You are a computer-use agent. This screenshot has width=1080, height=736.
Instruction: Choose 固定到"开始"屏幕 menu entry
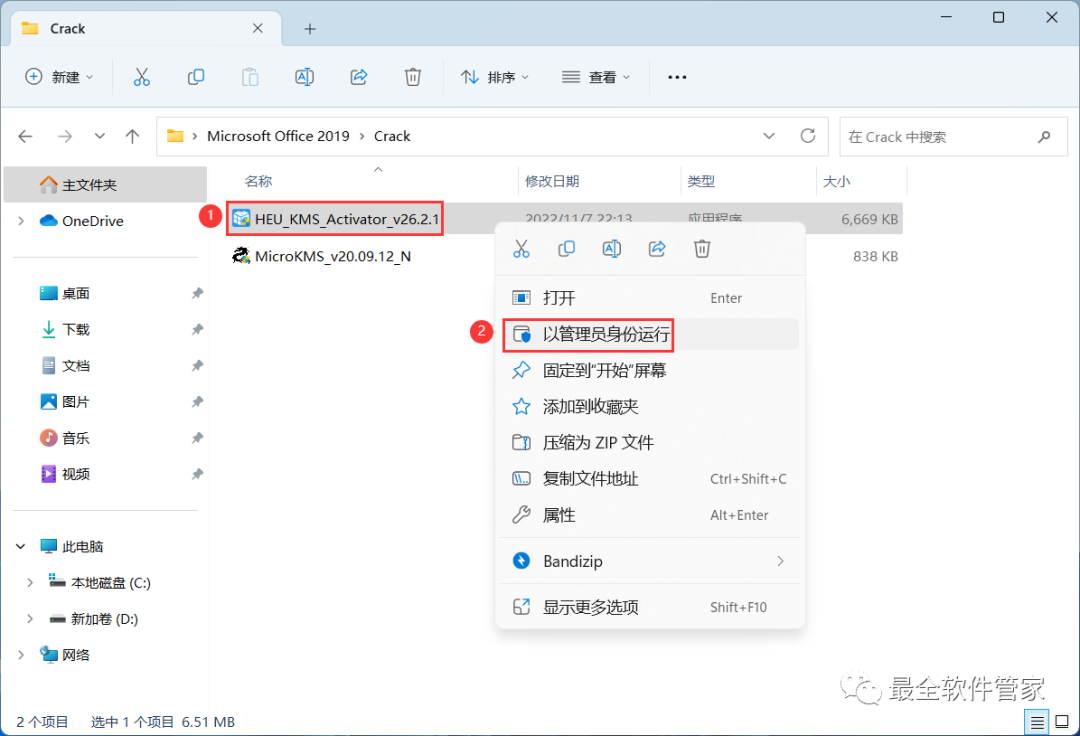(x=650, y=370)
